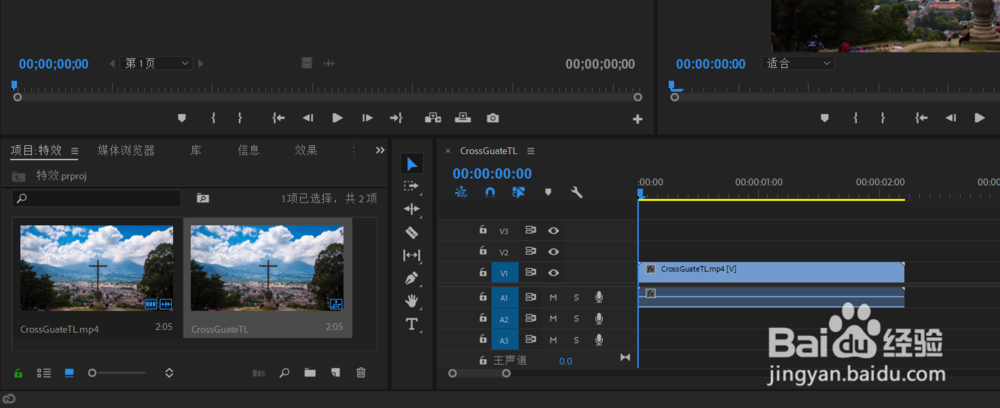
Task: Select the Ripple Edit tool
Action: click(x=412, y=209)
